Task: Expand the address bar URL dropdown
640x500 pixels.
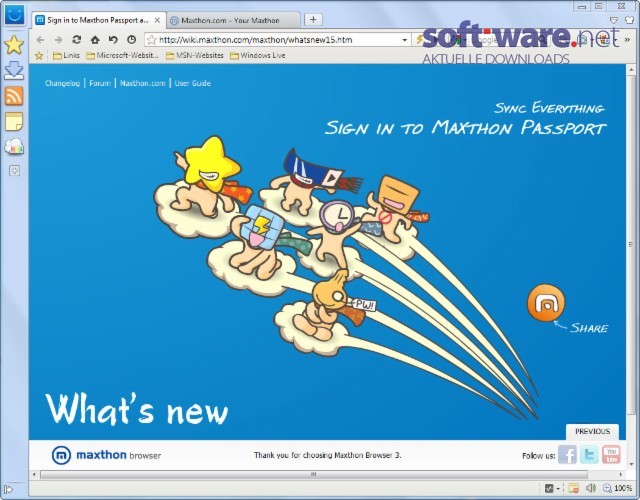Action: click(x=404, y=40)
